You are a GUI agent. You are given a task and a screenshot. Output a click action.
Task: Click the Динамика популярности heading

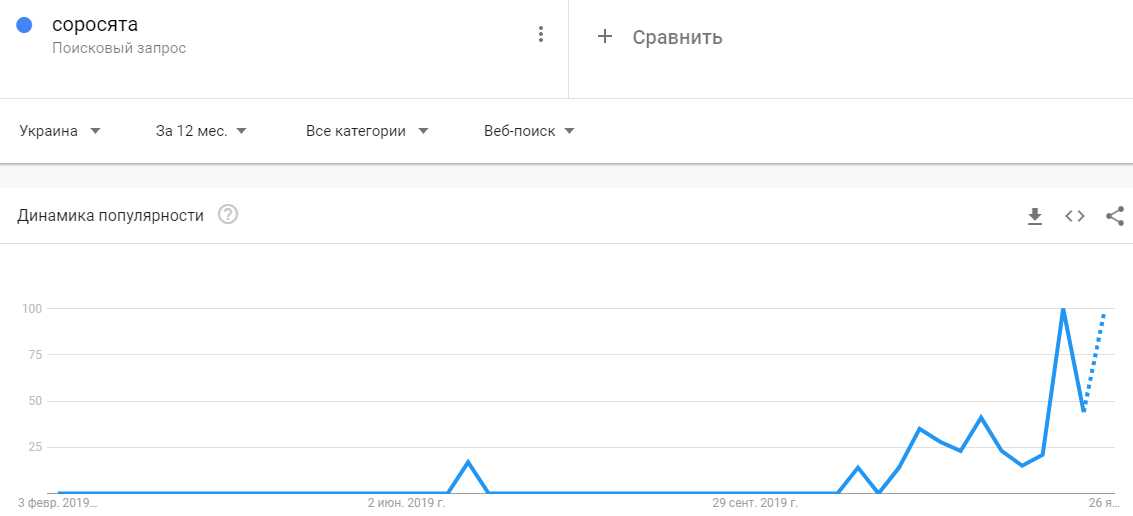(x=110, y=215)
